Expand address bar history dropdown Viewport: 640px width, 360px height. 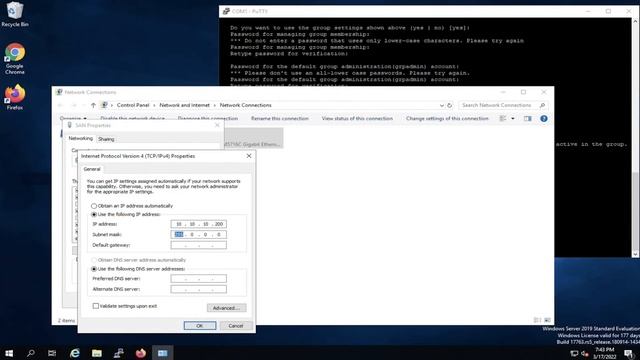(x=442, y=105)
